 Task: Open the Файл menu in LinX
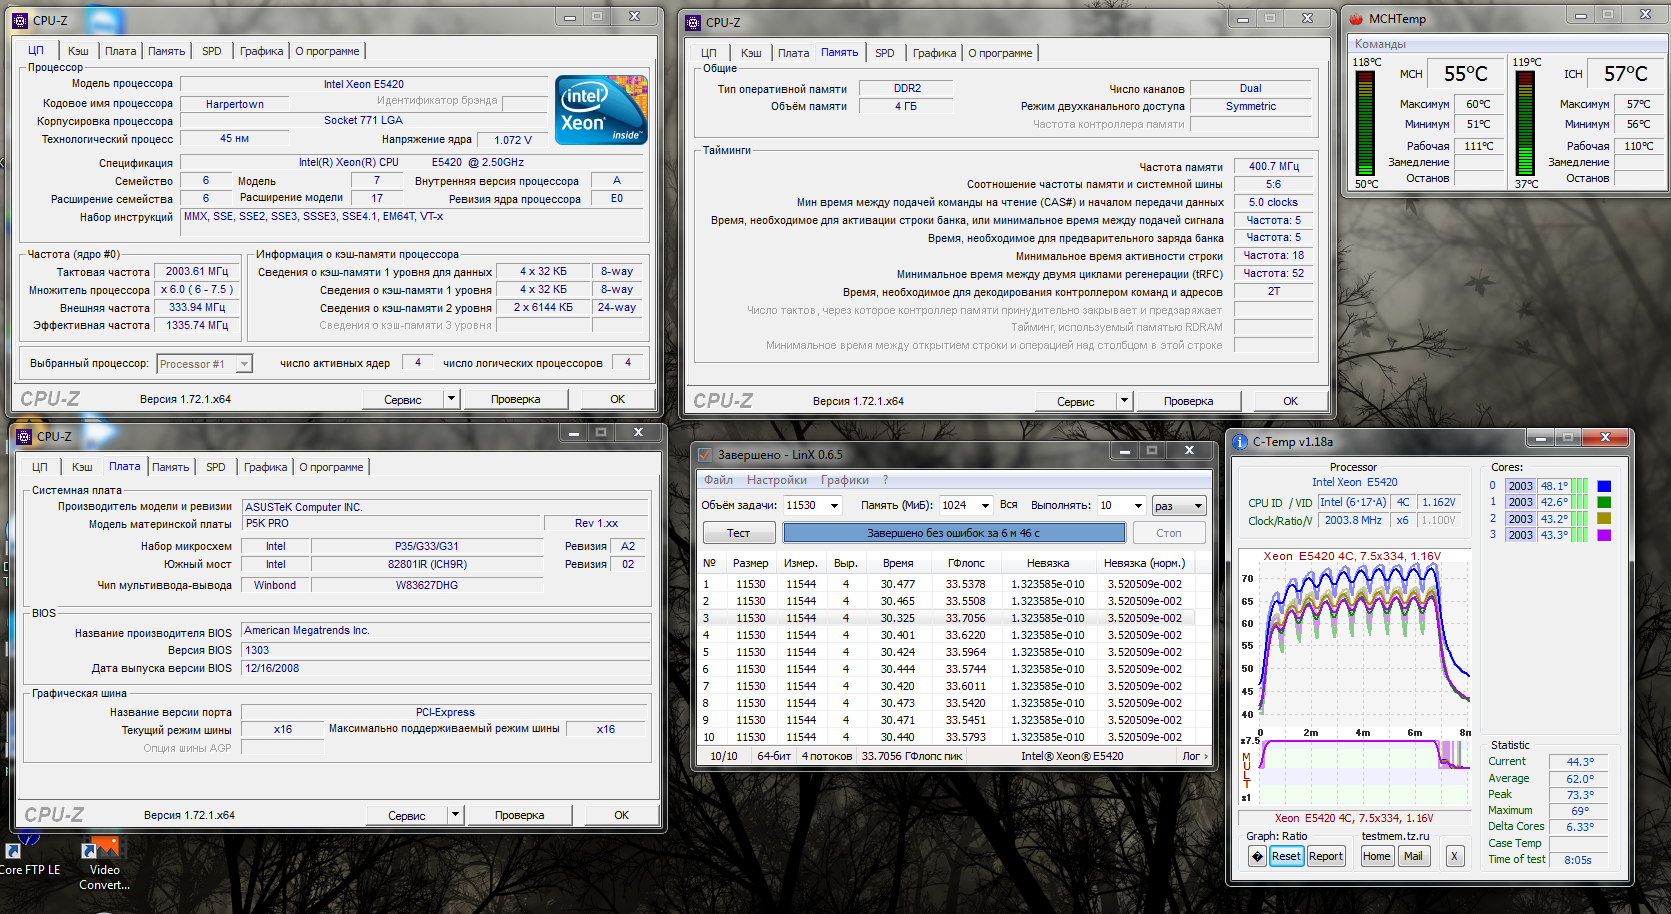[718, 480]
